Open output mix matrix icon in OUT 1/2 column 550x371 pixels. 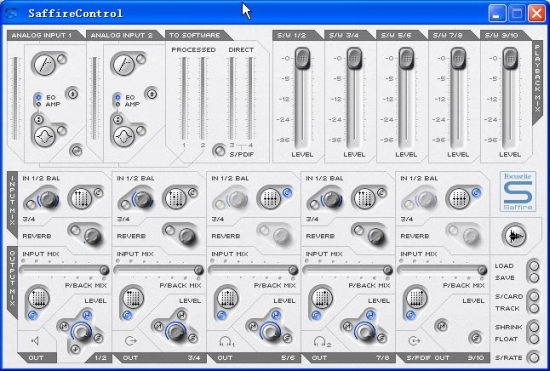pyautogui.click(x=38, y=298)
